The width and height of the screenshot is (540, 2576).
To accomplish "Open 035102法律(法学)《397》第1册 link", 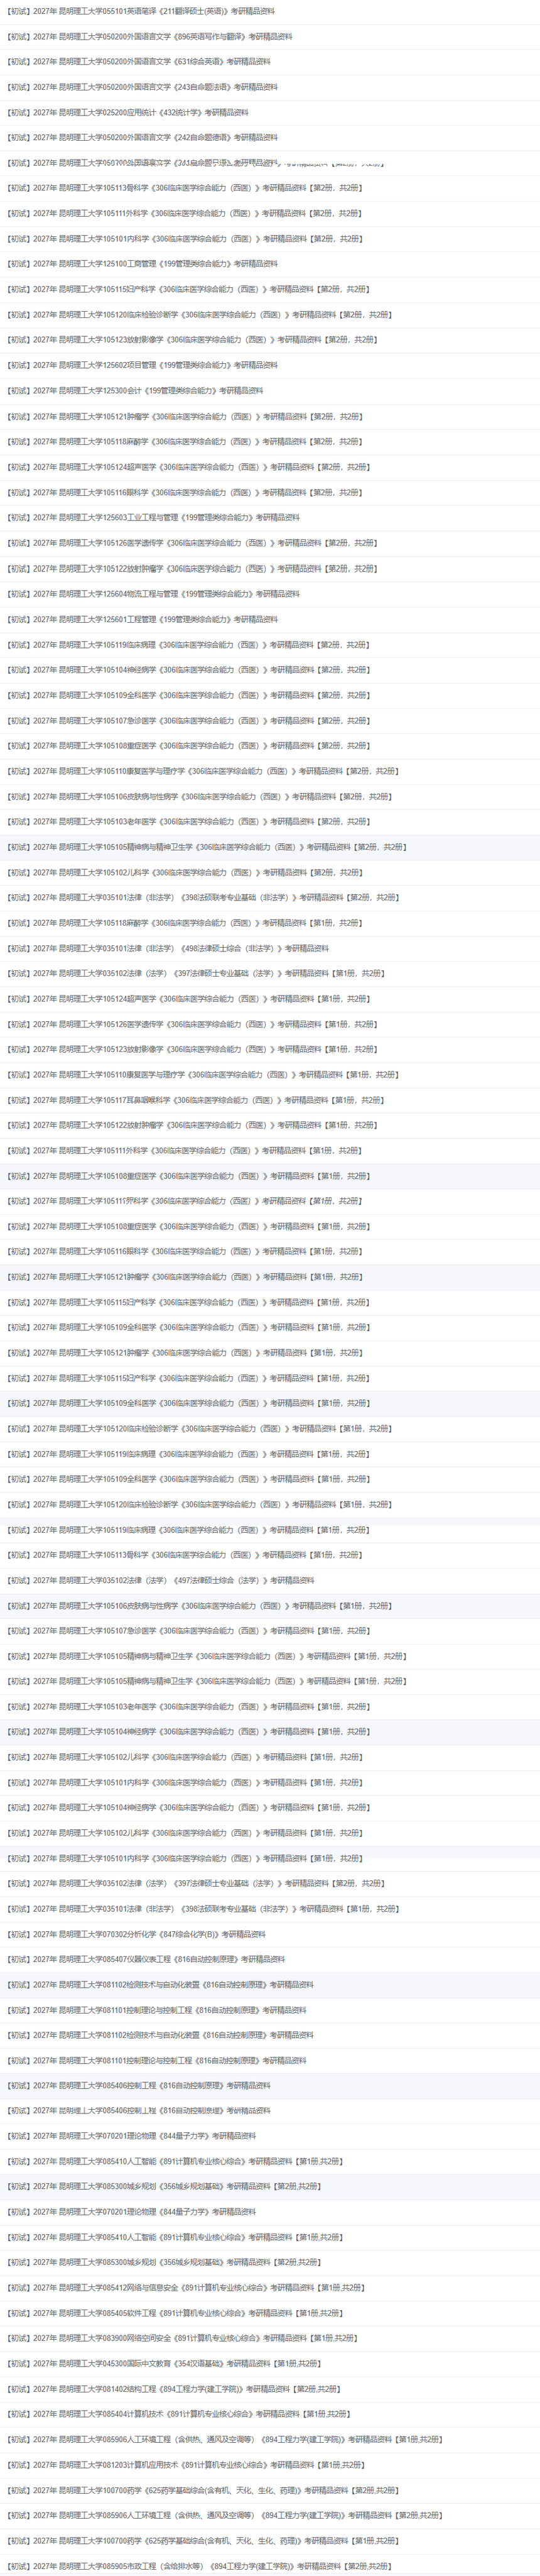I will click(x=196, y=973).
